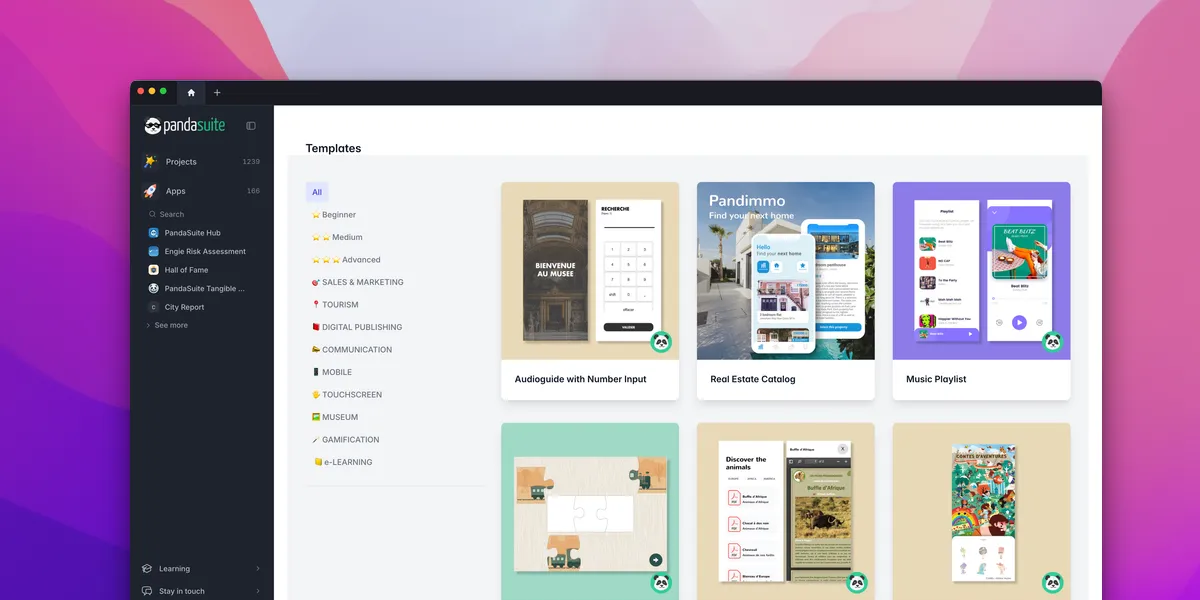Filter by SALES & MARKETING

coord(357,282)
